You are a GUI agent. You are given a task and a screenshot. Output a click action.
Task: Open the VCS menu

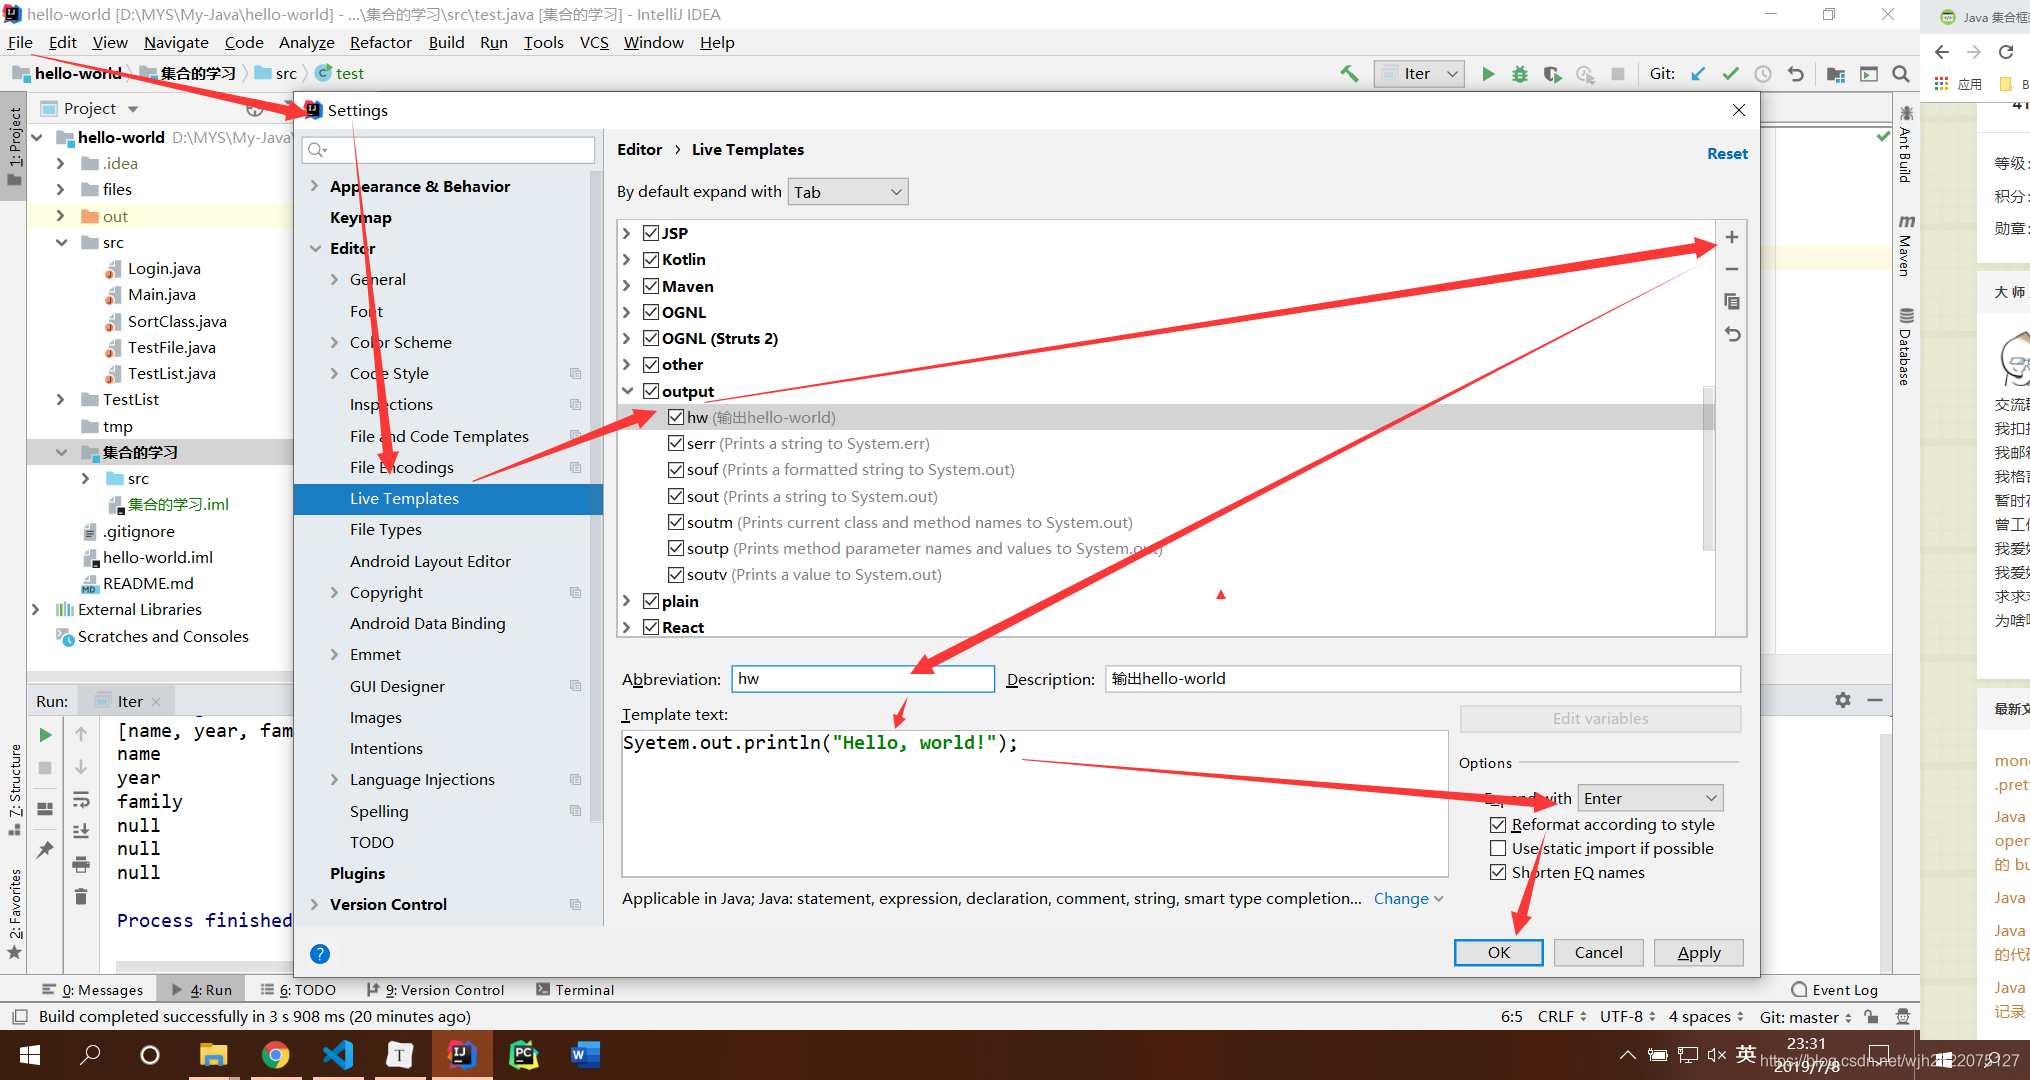pos(594,42)
